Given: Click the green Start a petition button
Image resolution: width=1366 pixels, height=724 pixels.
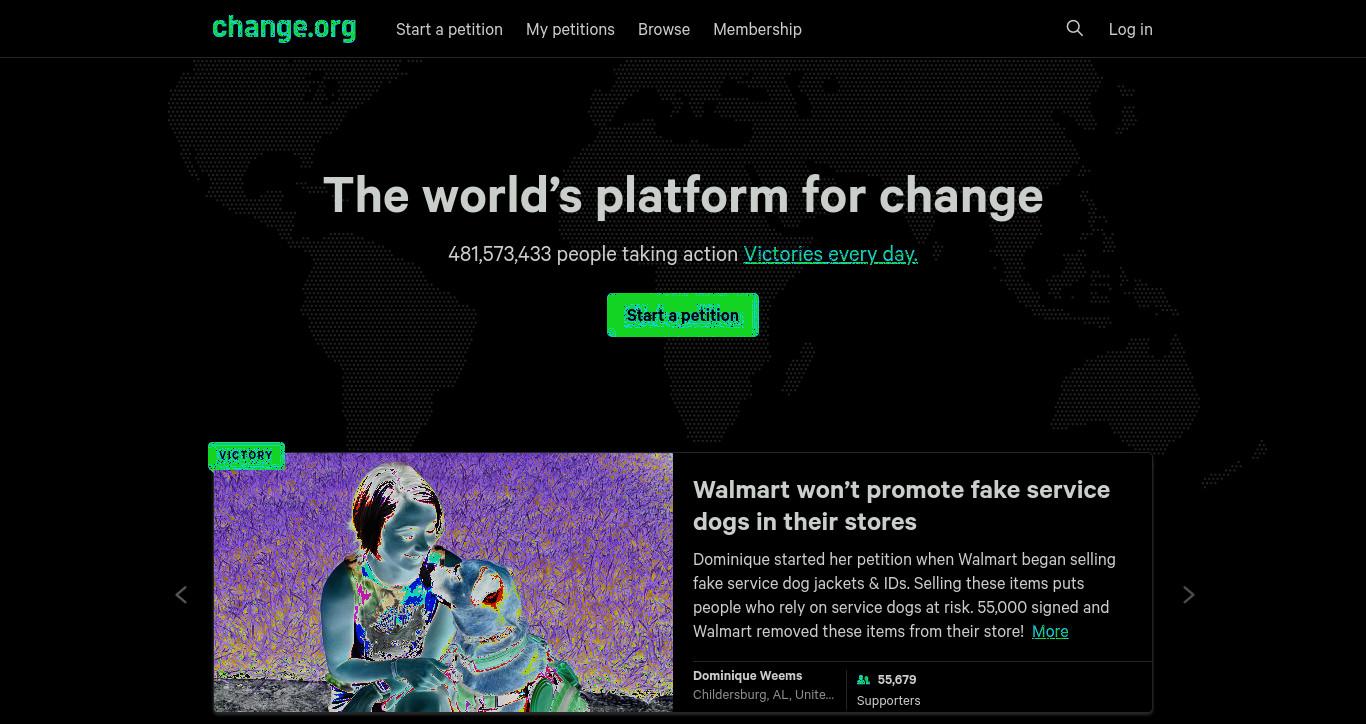Looking at the screenshot, I should 683,315.
